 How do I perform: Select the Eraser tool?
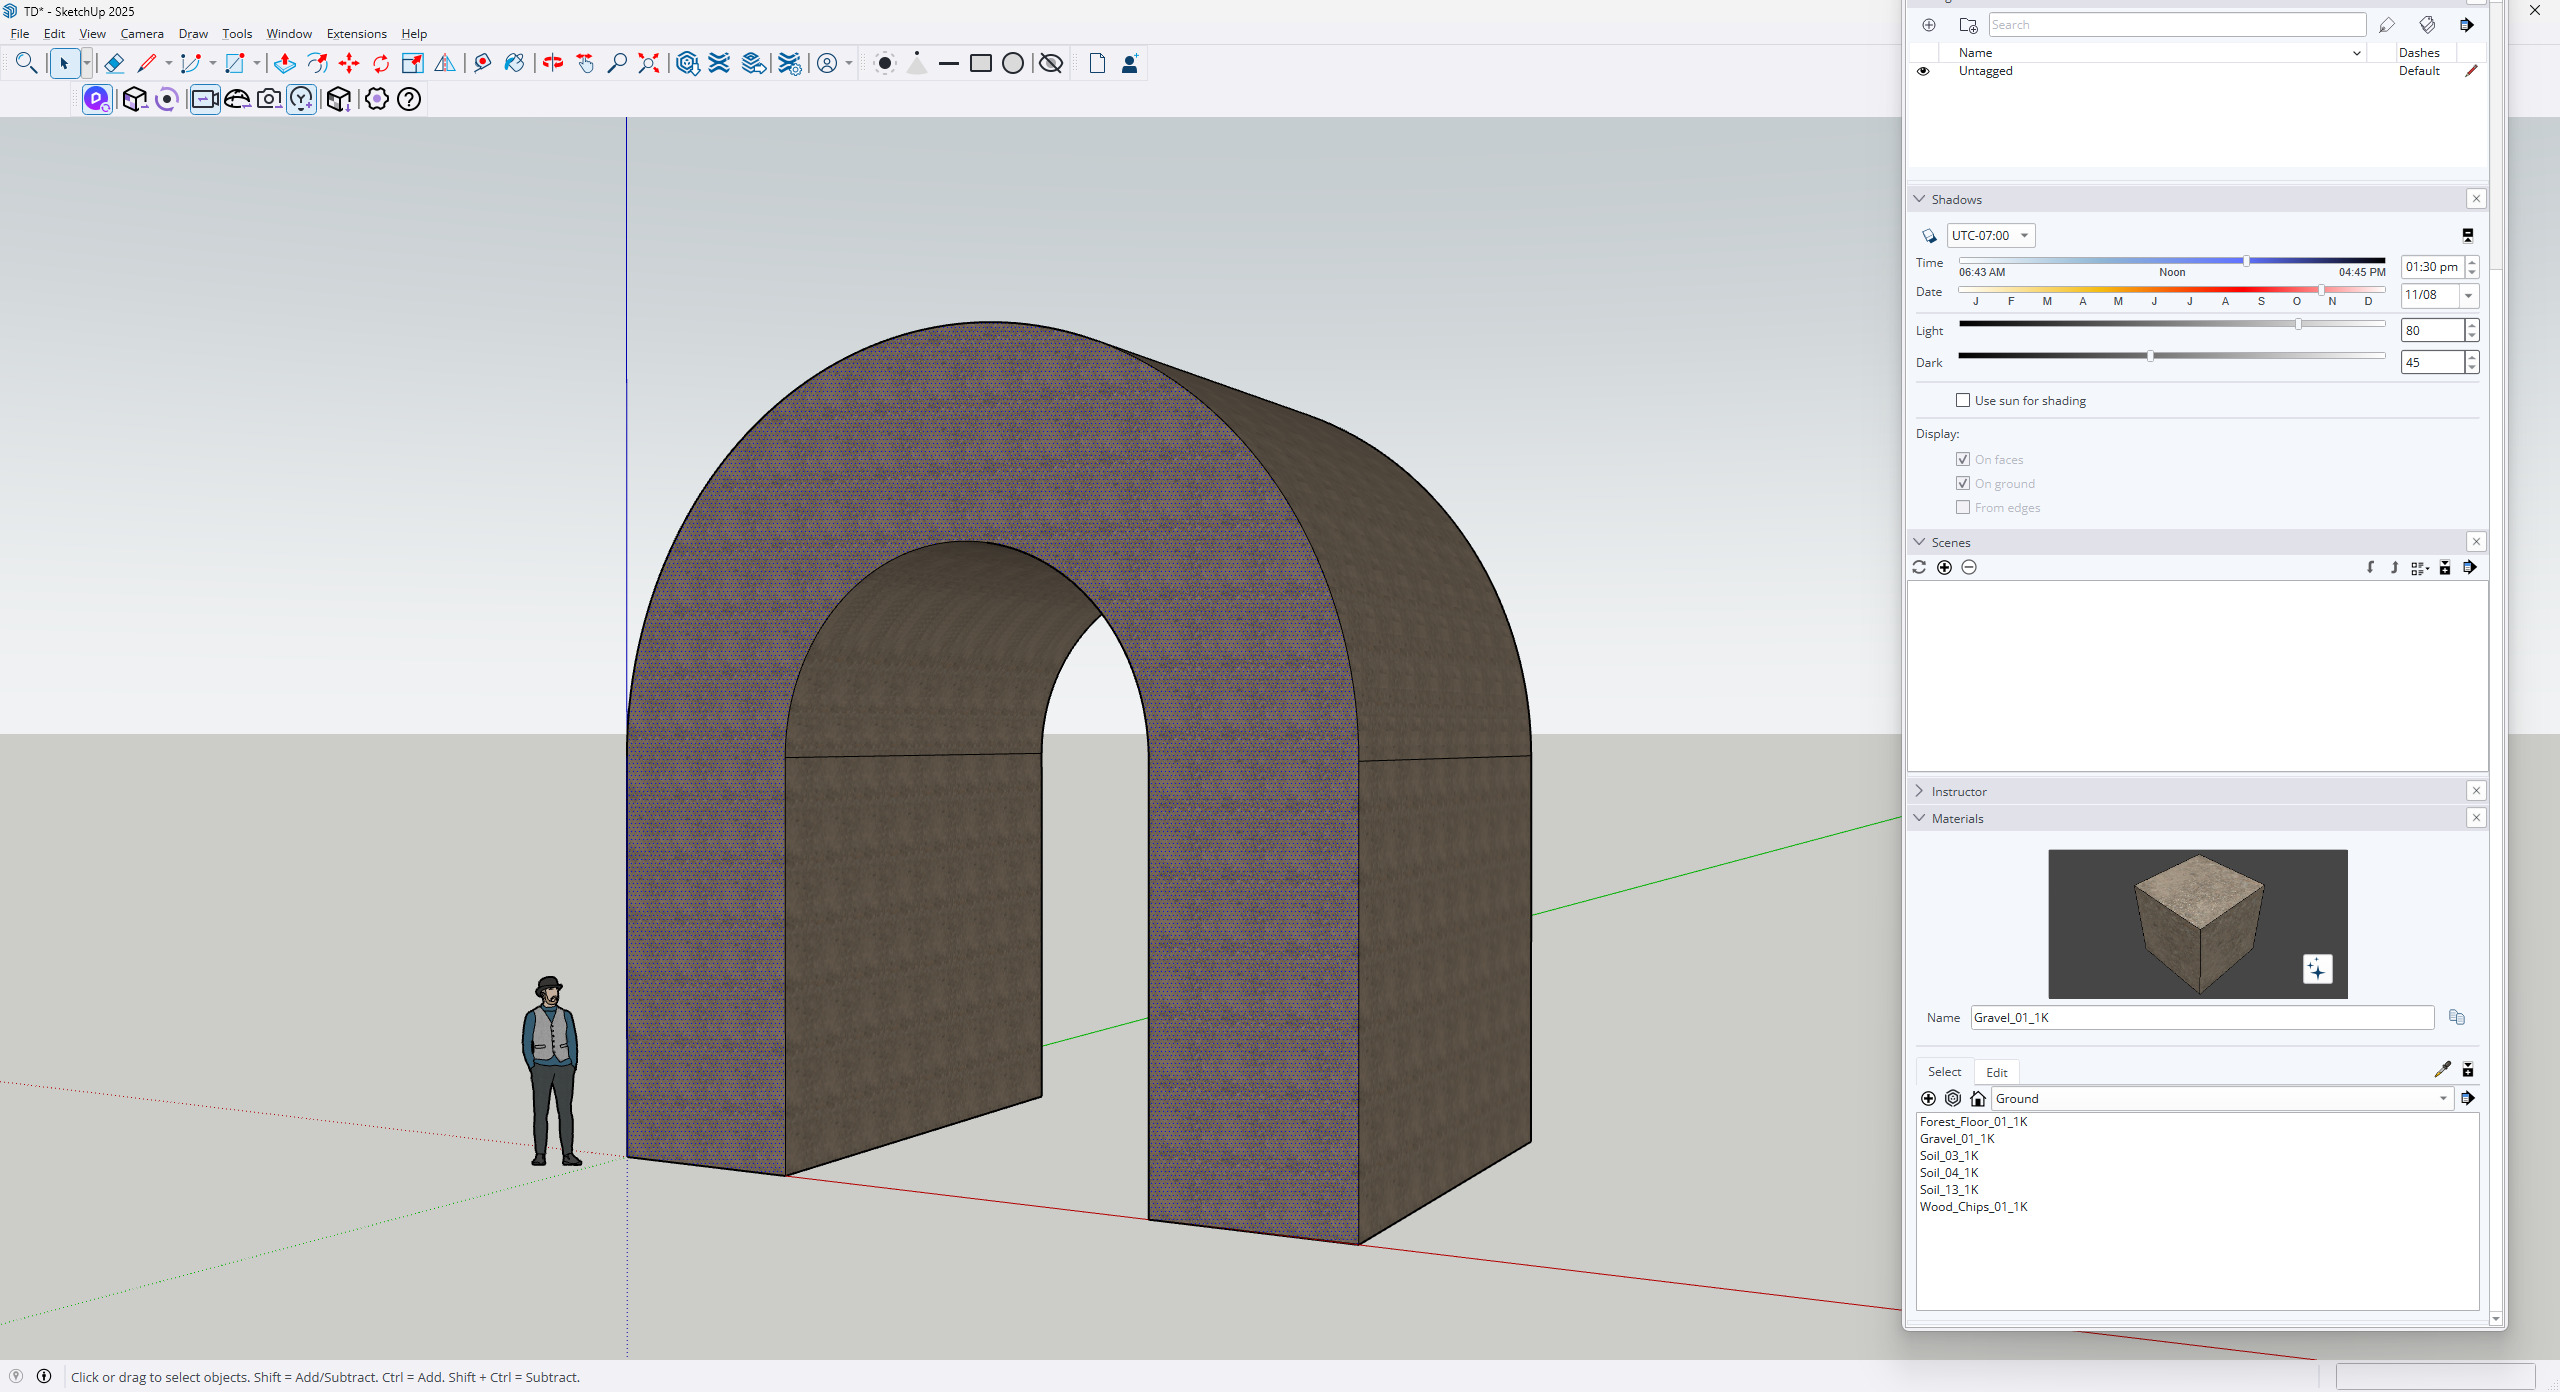(114, 64)
